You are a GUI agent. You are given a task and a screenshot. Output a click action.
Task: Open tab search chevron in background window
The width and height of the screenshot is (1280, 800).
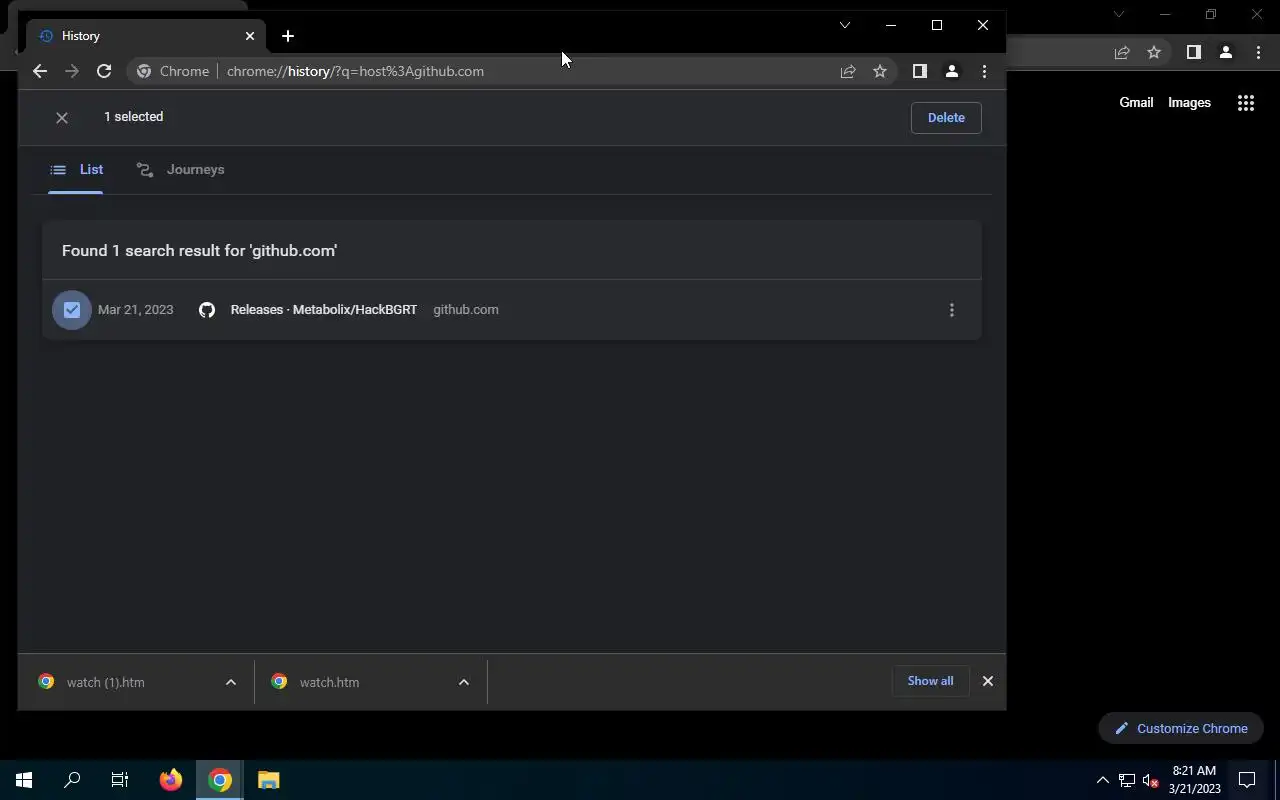(x=1119, y=14)
